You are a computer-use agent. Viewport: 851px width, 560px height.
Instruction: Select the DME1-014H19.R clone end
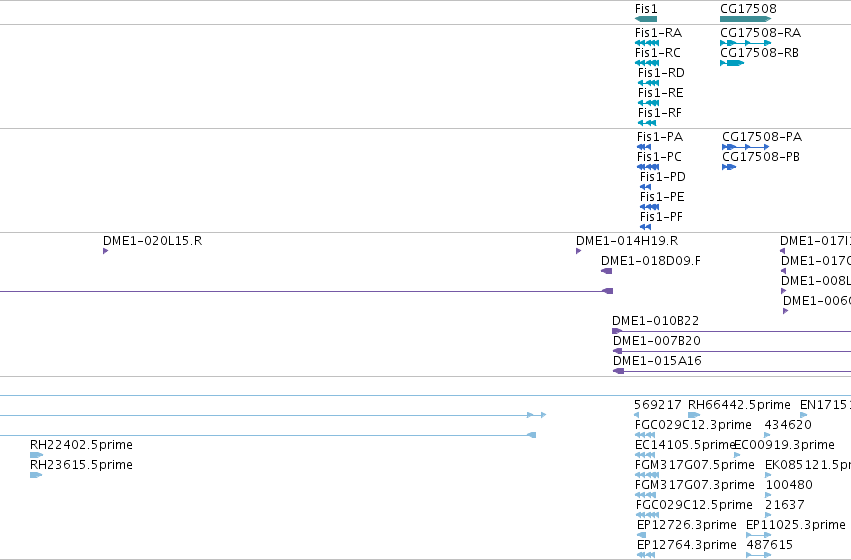tap(627, 241)
